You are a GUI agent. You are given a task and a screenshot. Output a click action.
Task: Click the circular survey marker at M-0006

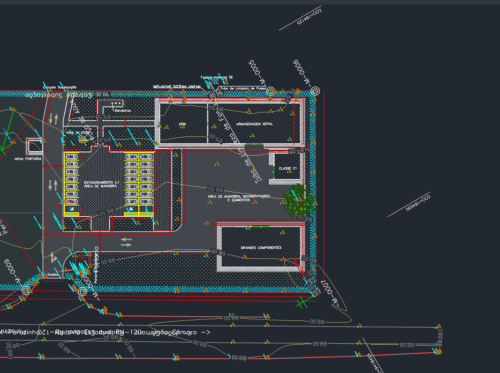coord(315,91)
